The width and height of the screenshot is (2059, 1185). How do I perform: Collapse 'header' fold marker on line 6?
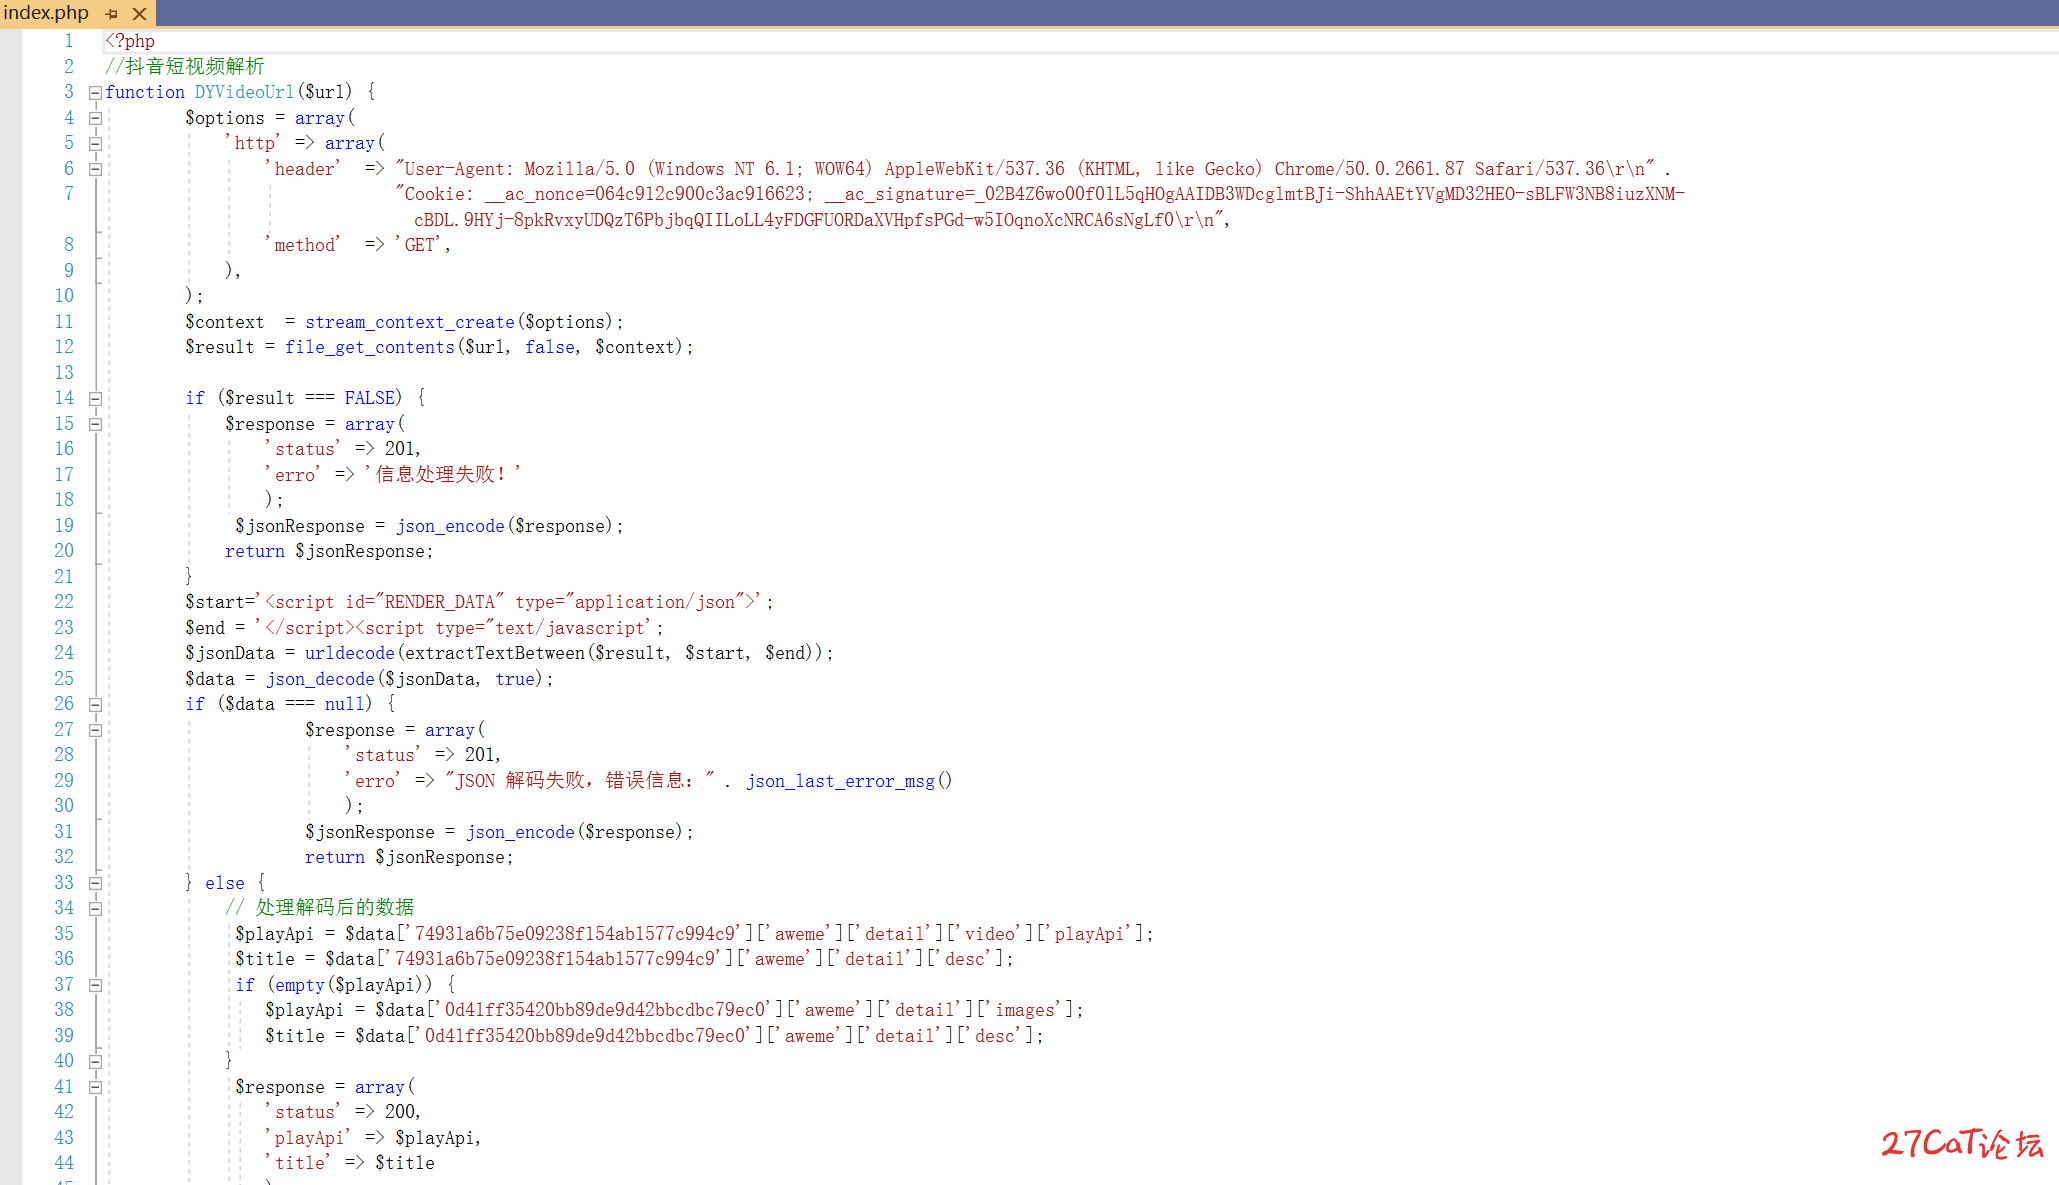pyautogui.click(x=95, y=169)
